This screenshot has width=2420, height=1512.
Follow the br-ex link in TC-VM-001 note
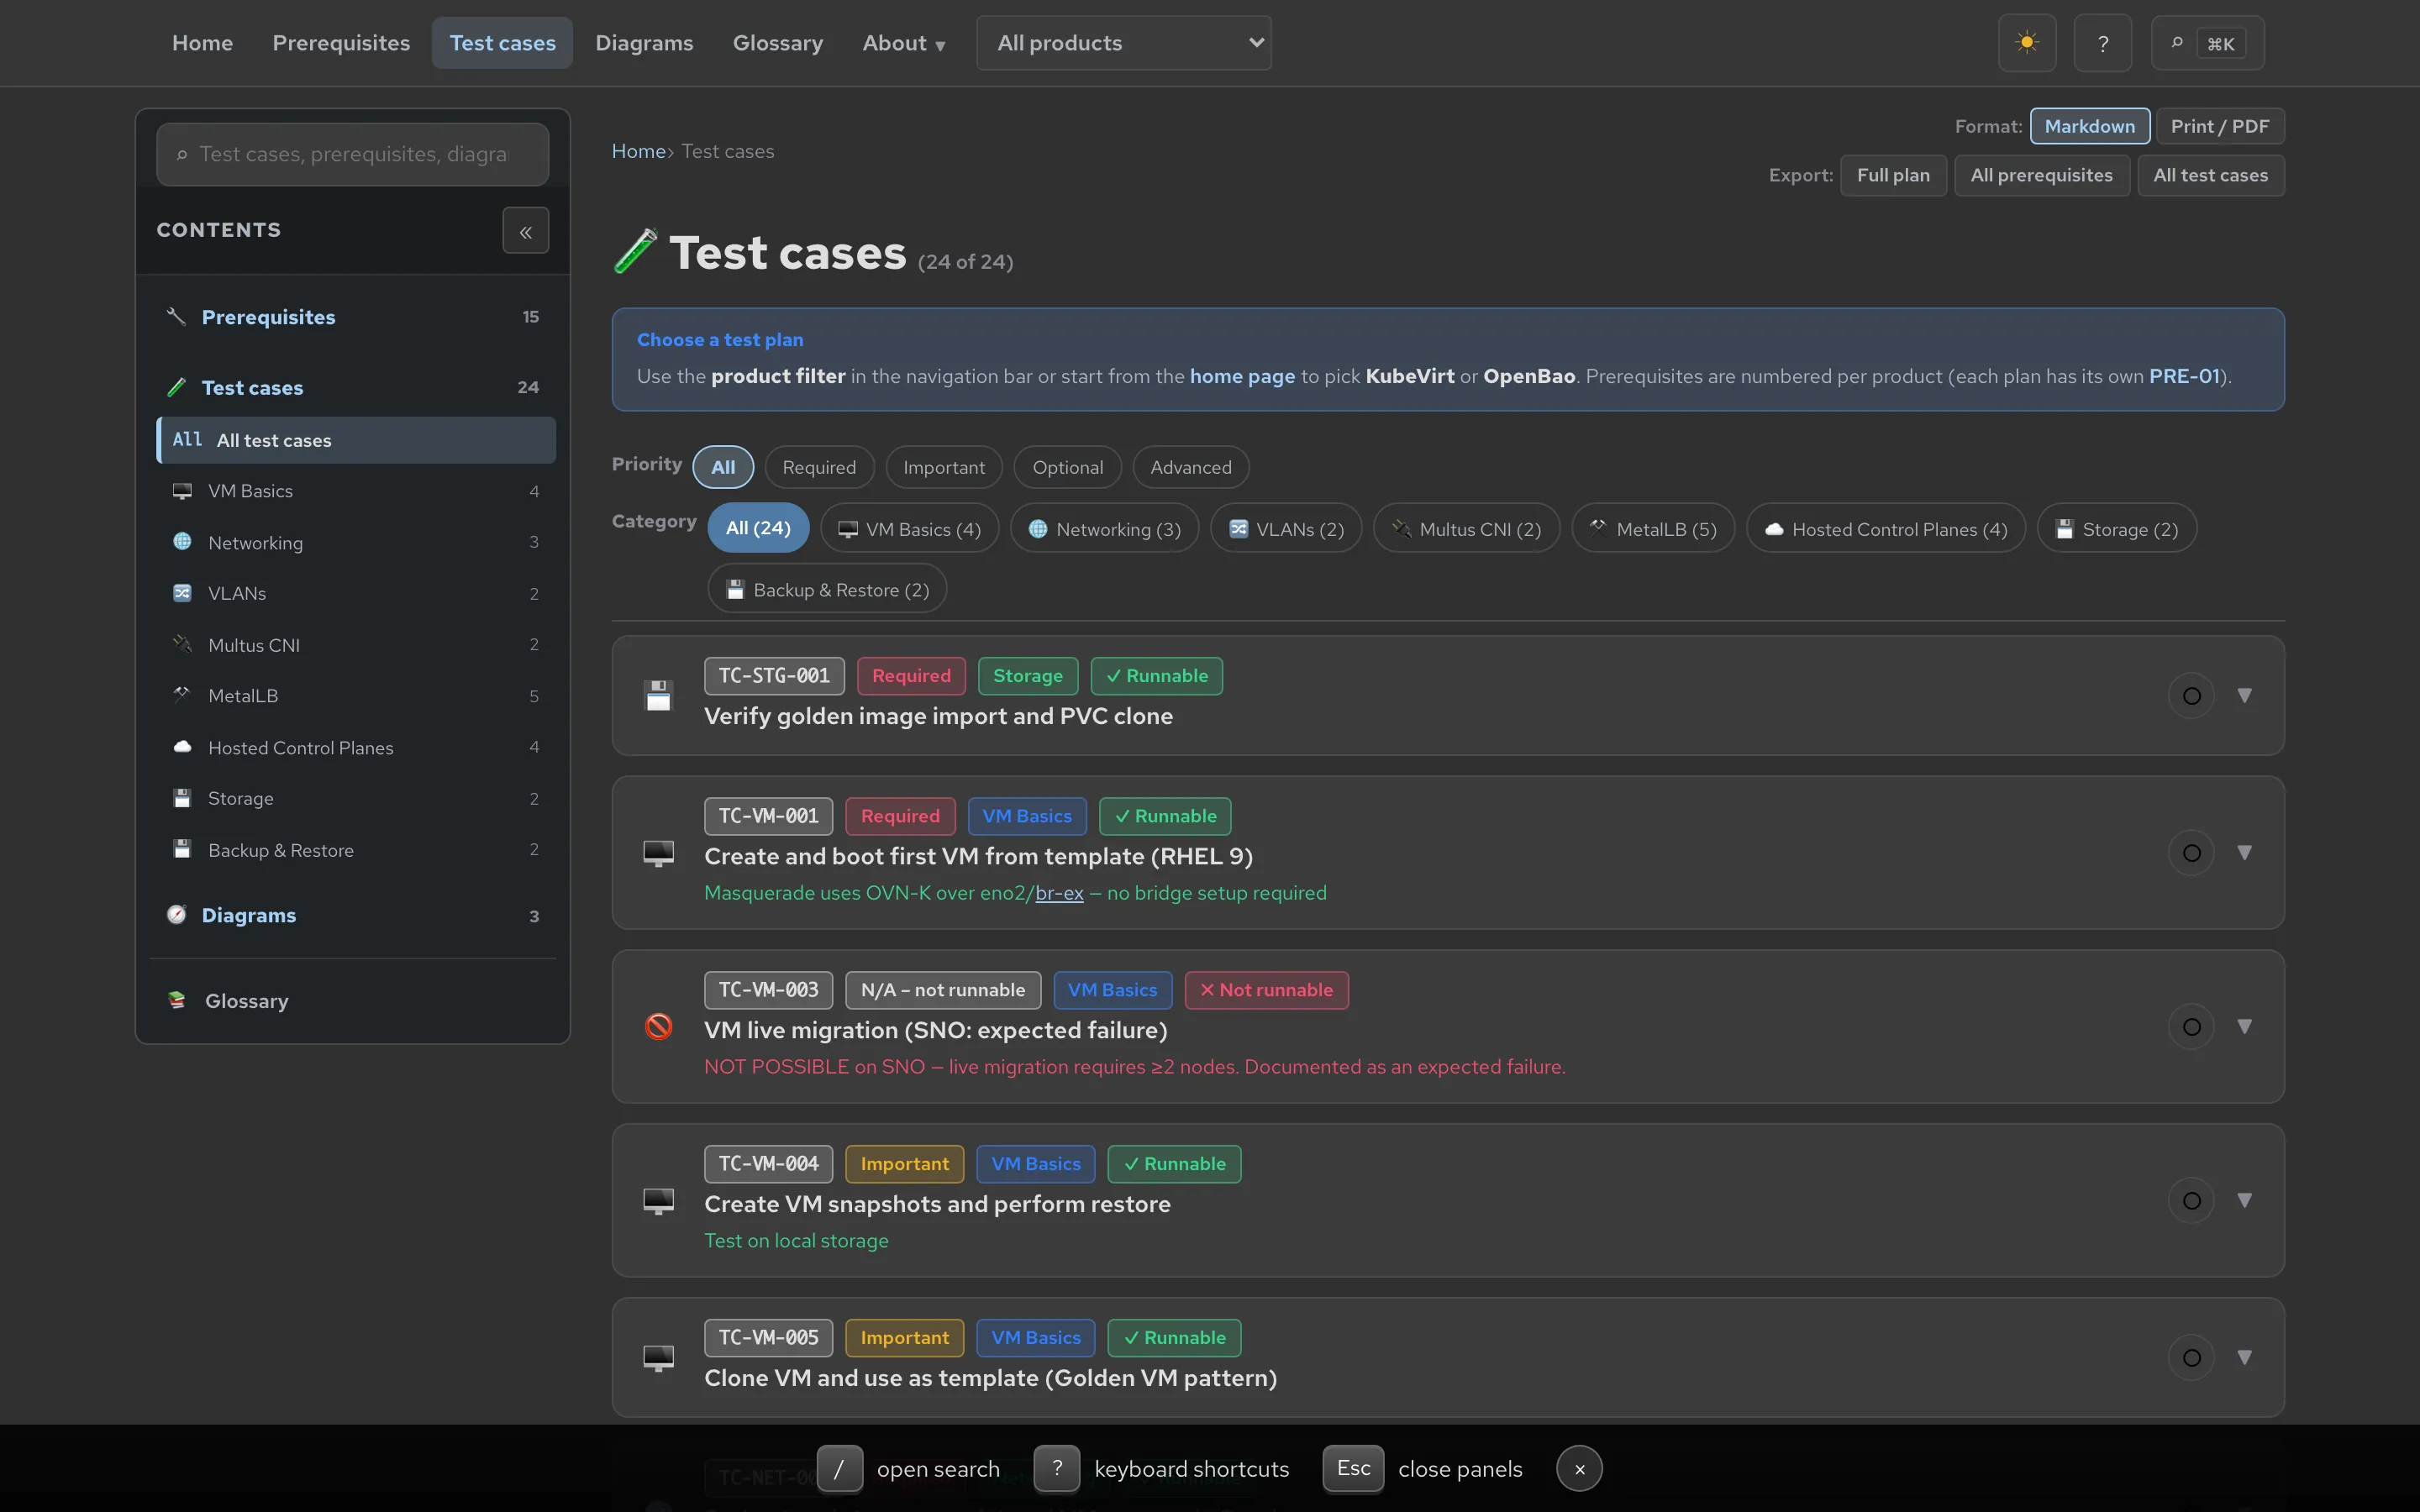pos(1059,893)
